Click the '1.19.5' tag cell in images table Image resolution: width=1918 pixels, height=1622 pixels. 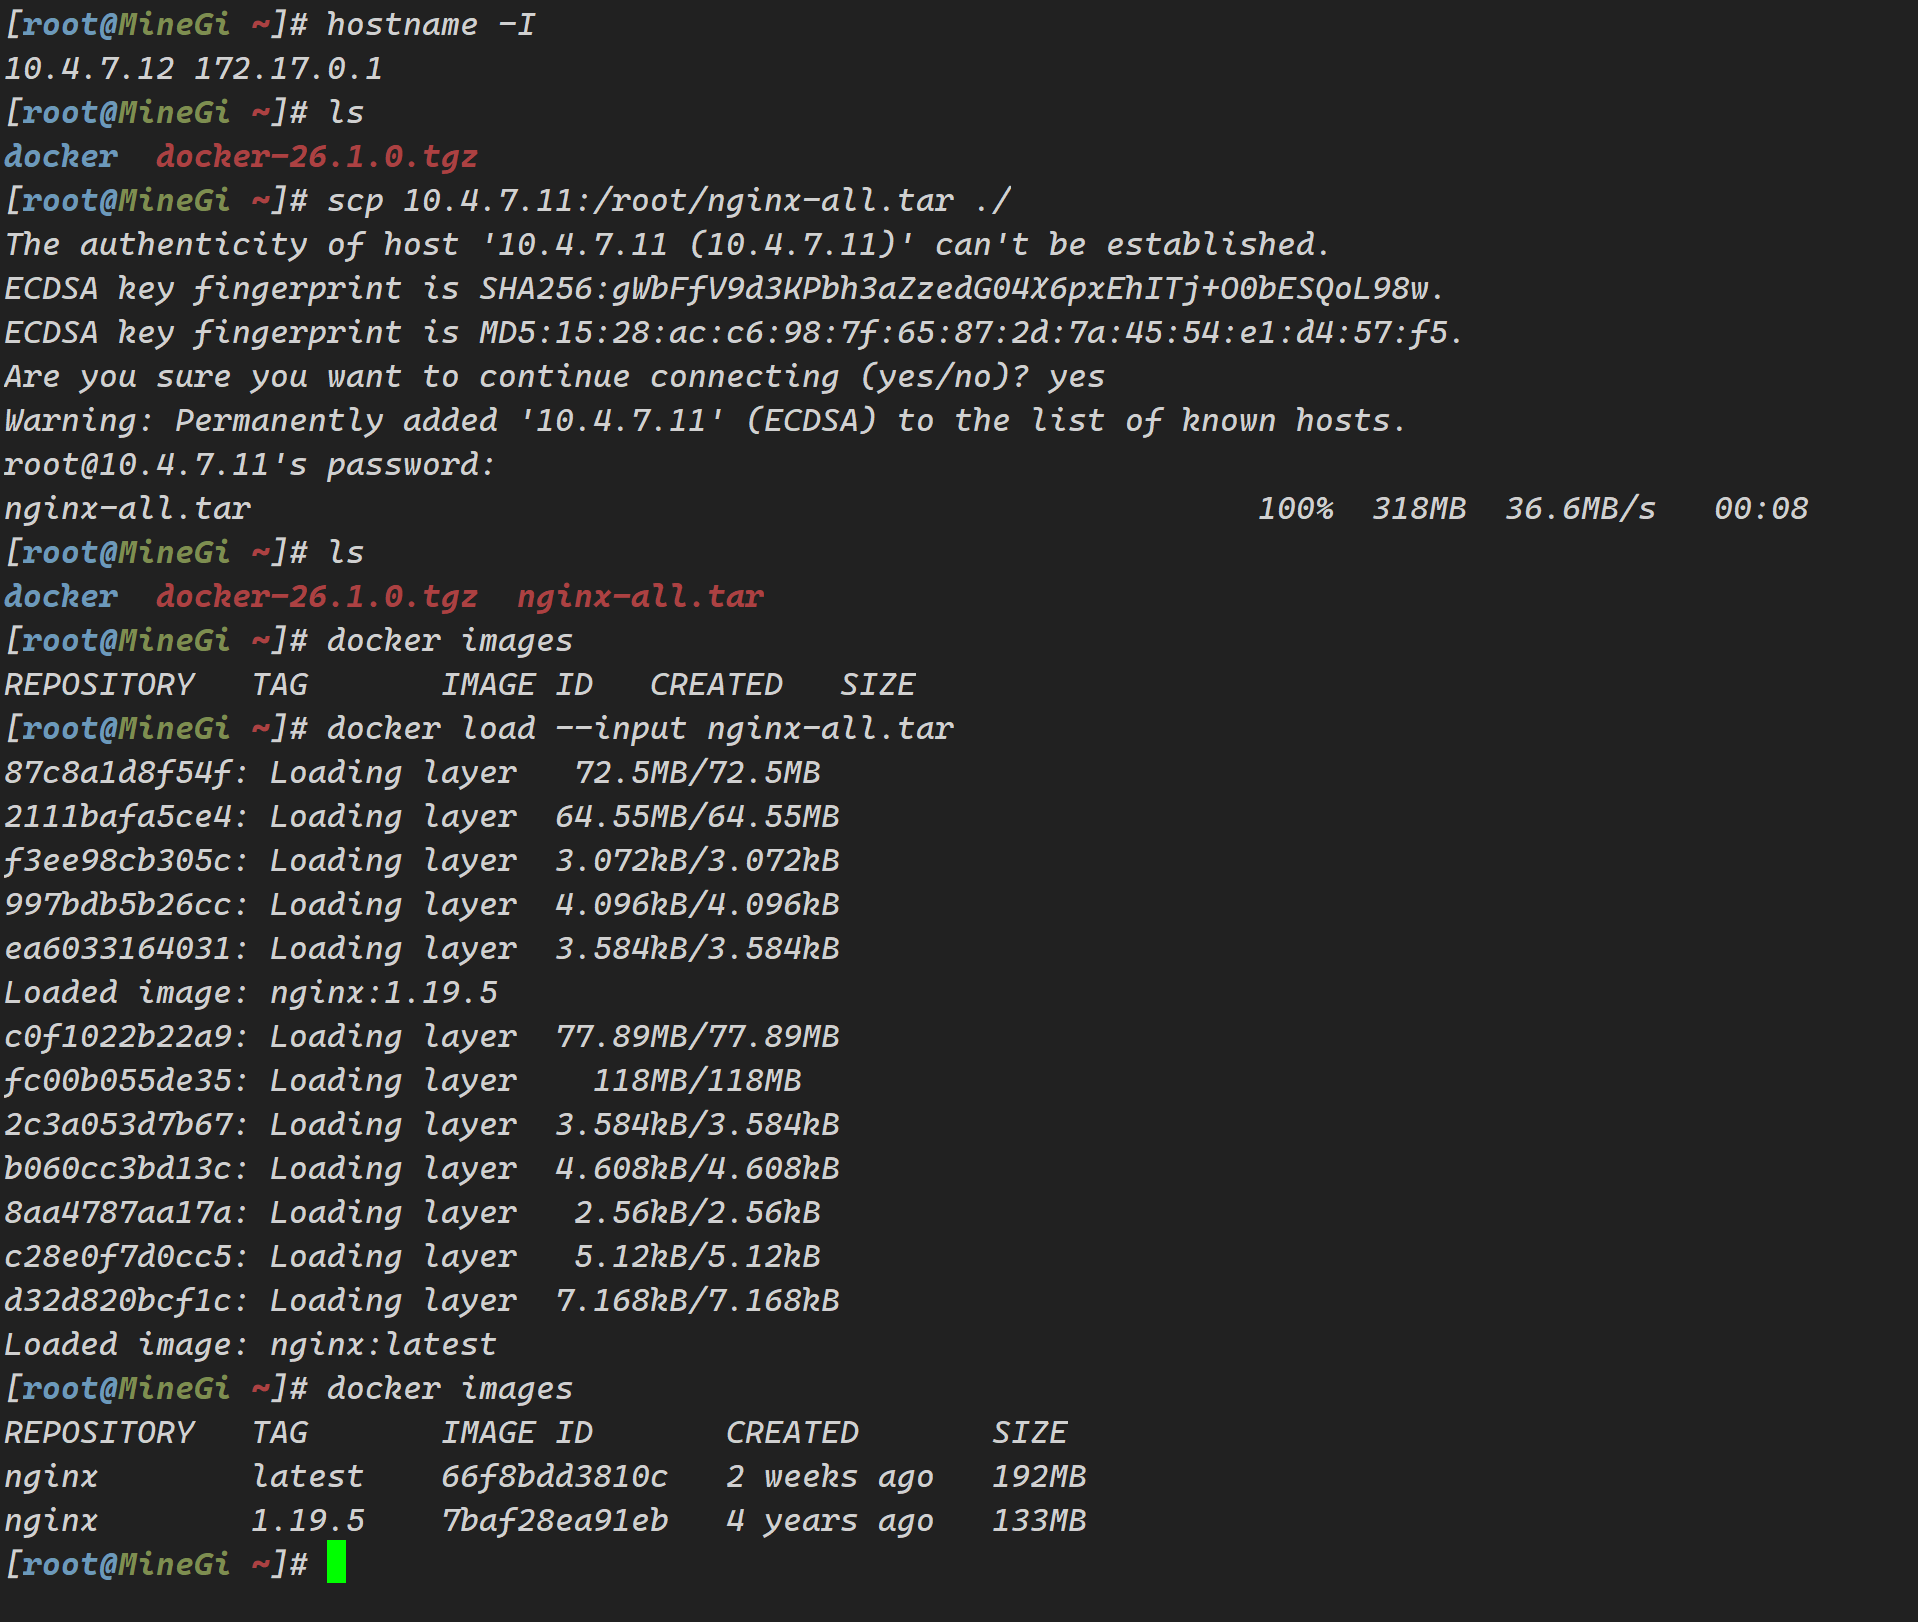pos(308,1520)
